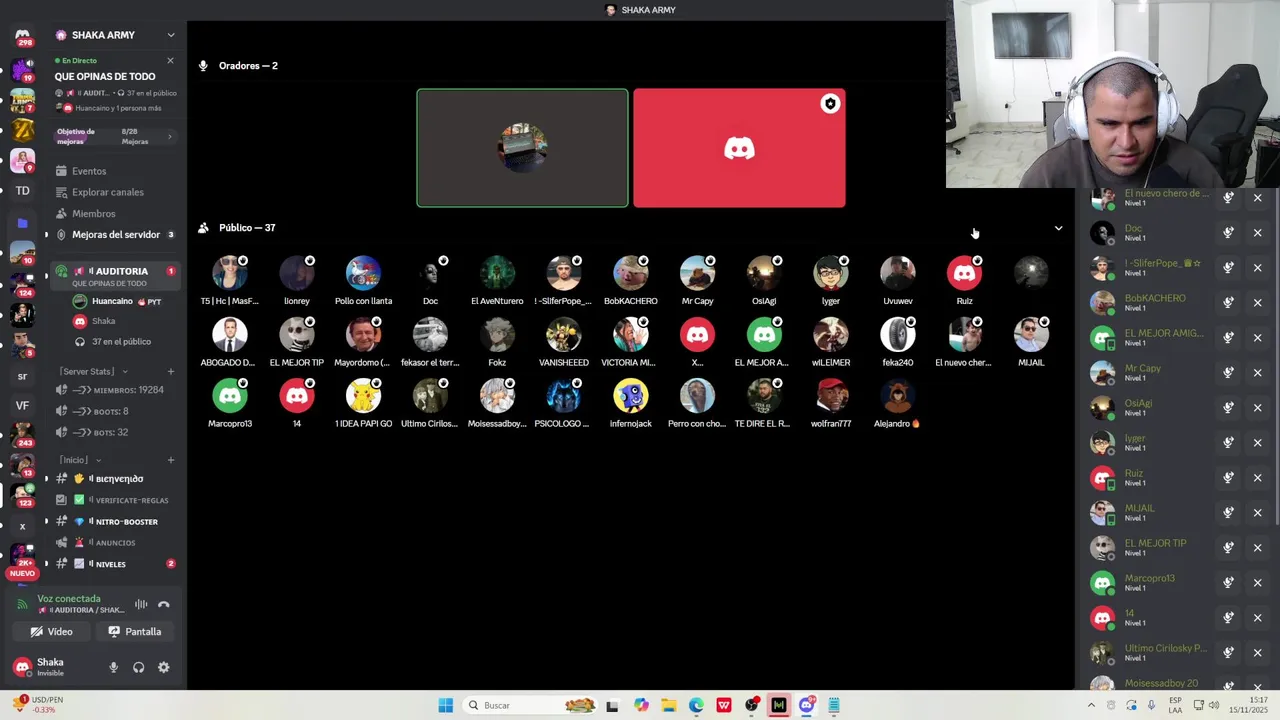The image size is (1280, 720).
Task: Click Search box in Windows taskbar
Action: pos(531,705)
